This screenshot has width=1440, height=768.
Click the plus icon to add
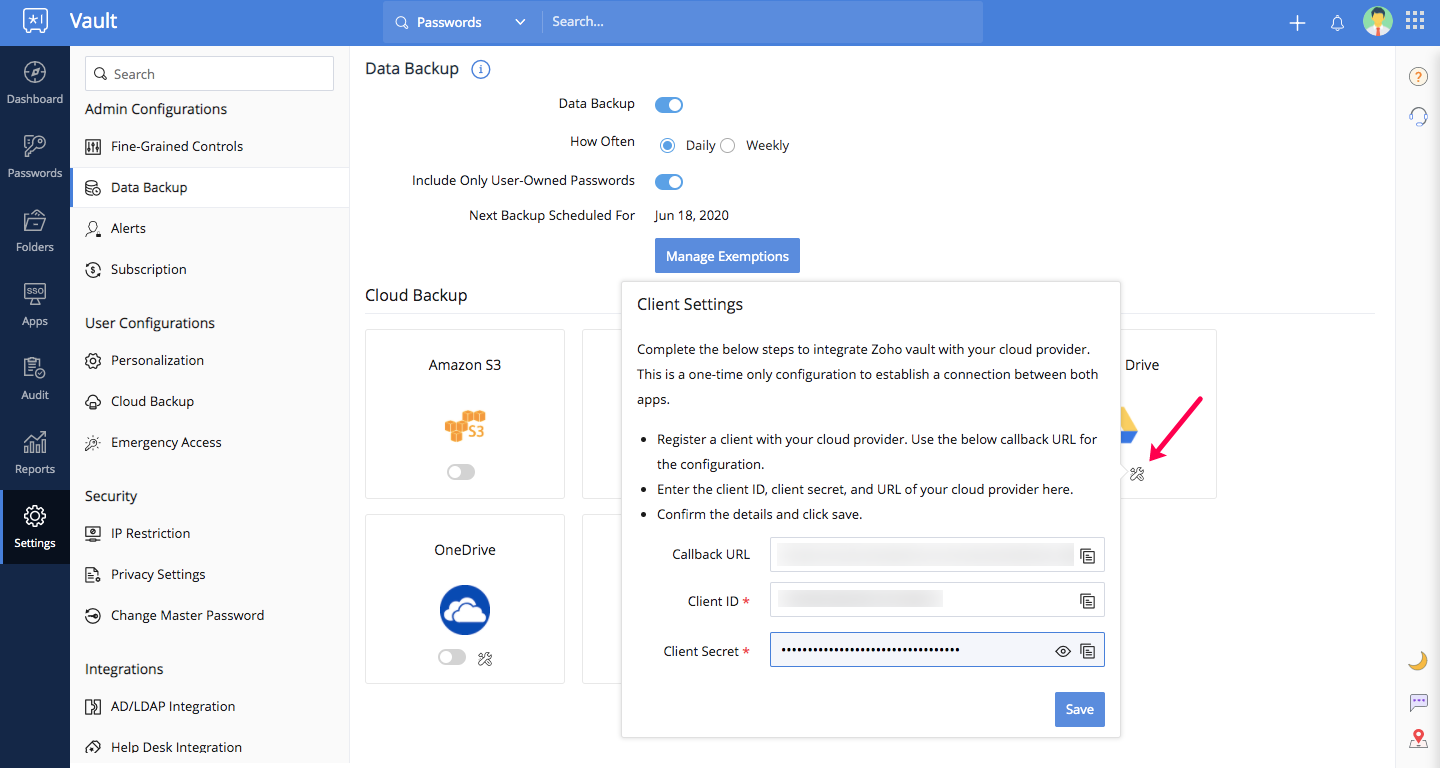click(1297, 23)
